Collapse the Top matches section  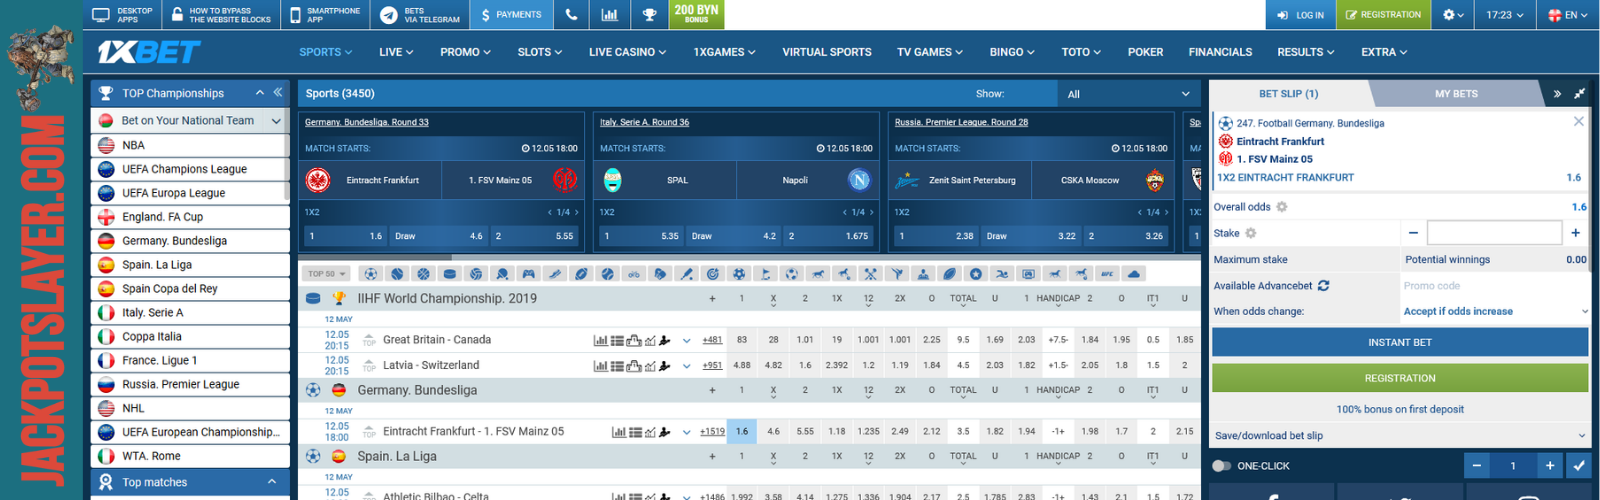click(271, 482)
